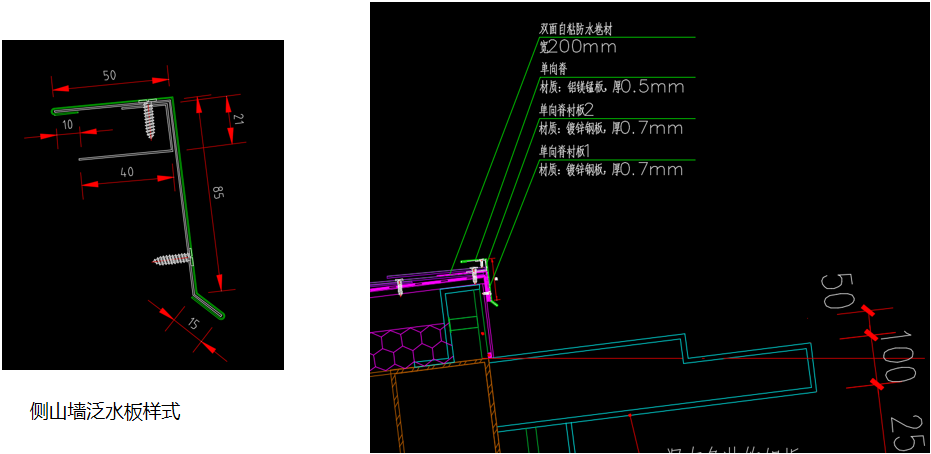931x454 pixels.
Task: Click the lower screw in the flashing detail
Action: pyautogui.click(x=171, y=259)
